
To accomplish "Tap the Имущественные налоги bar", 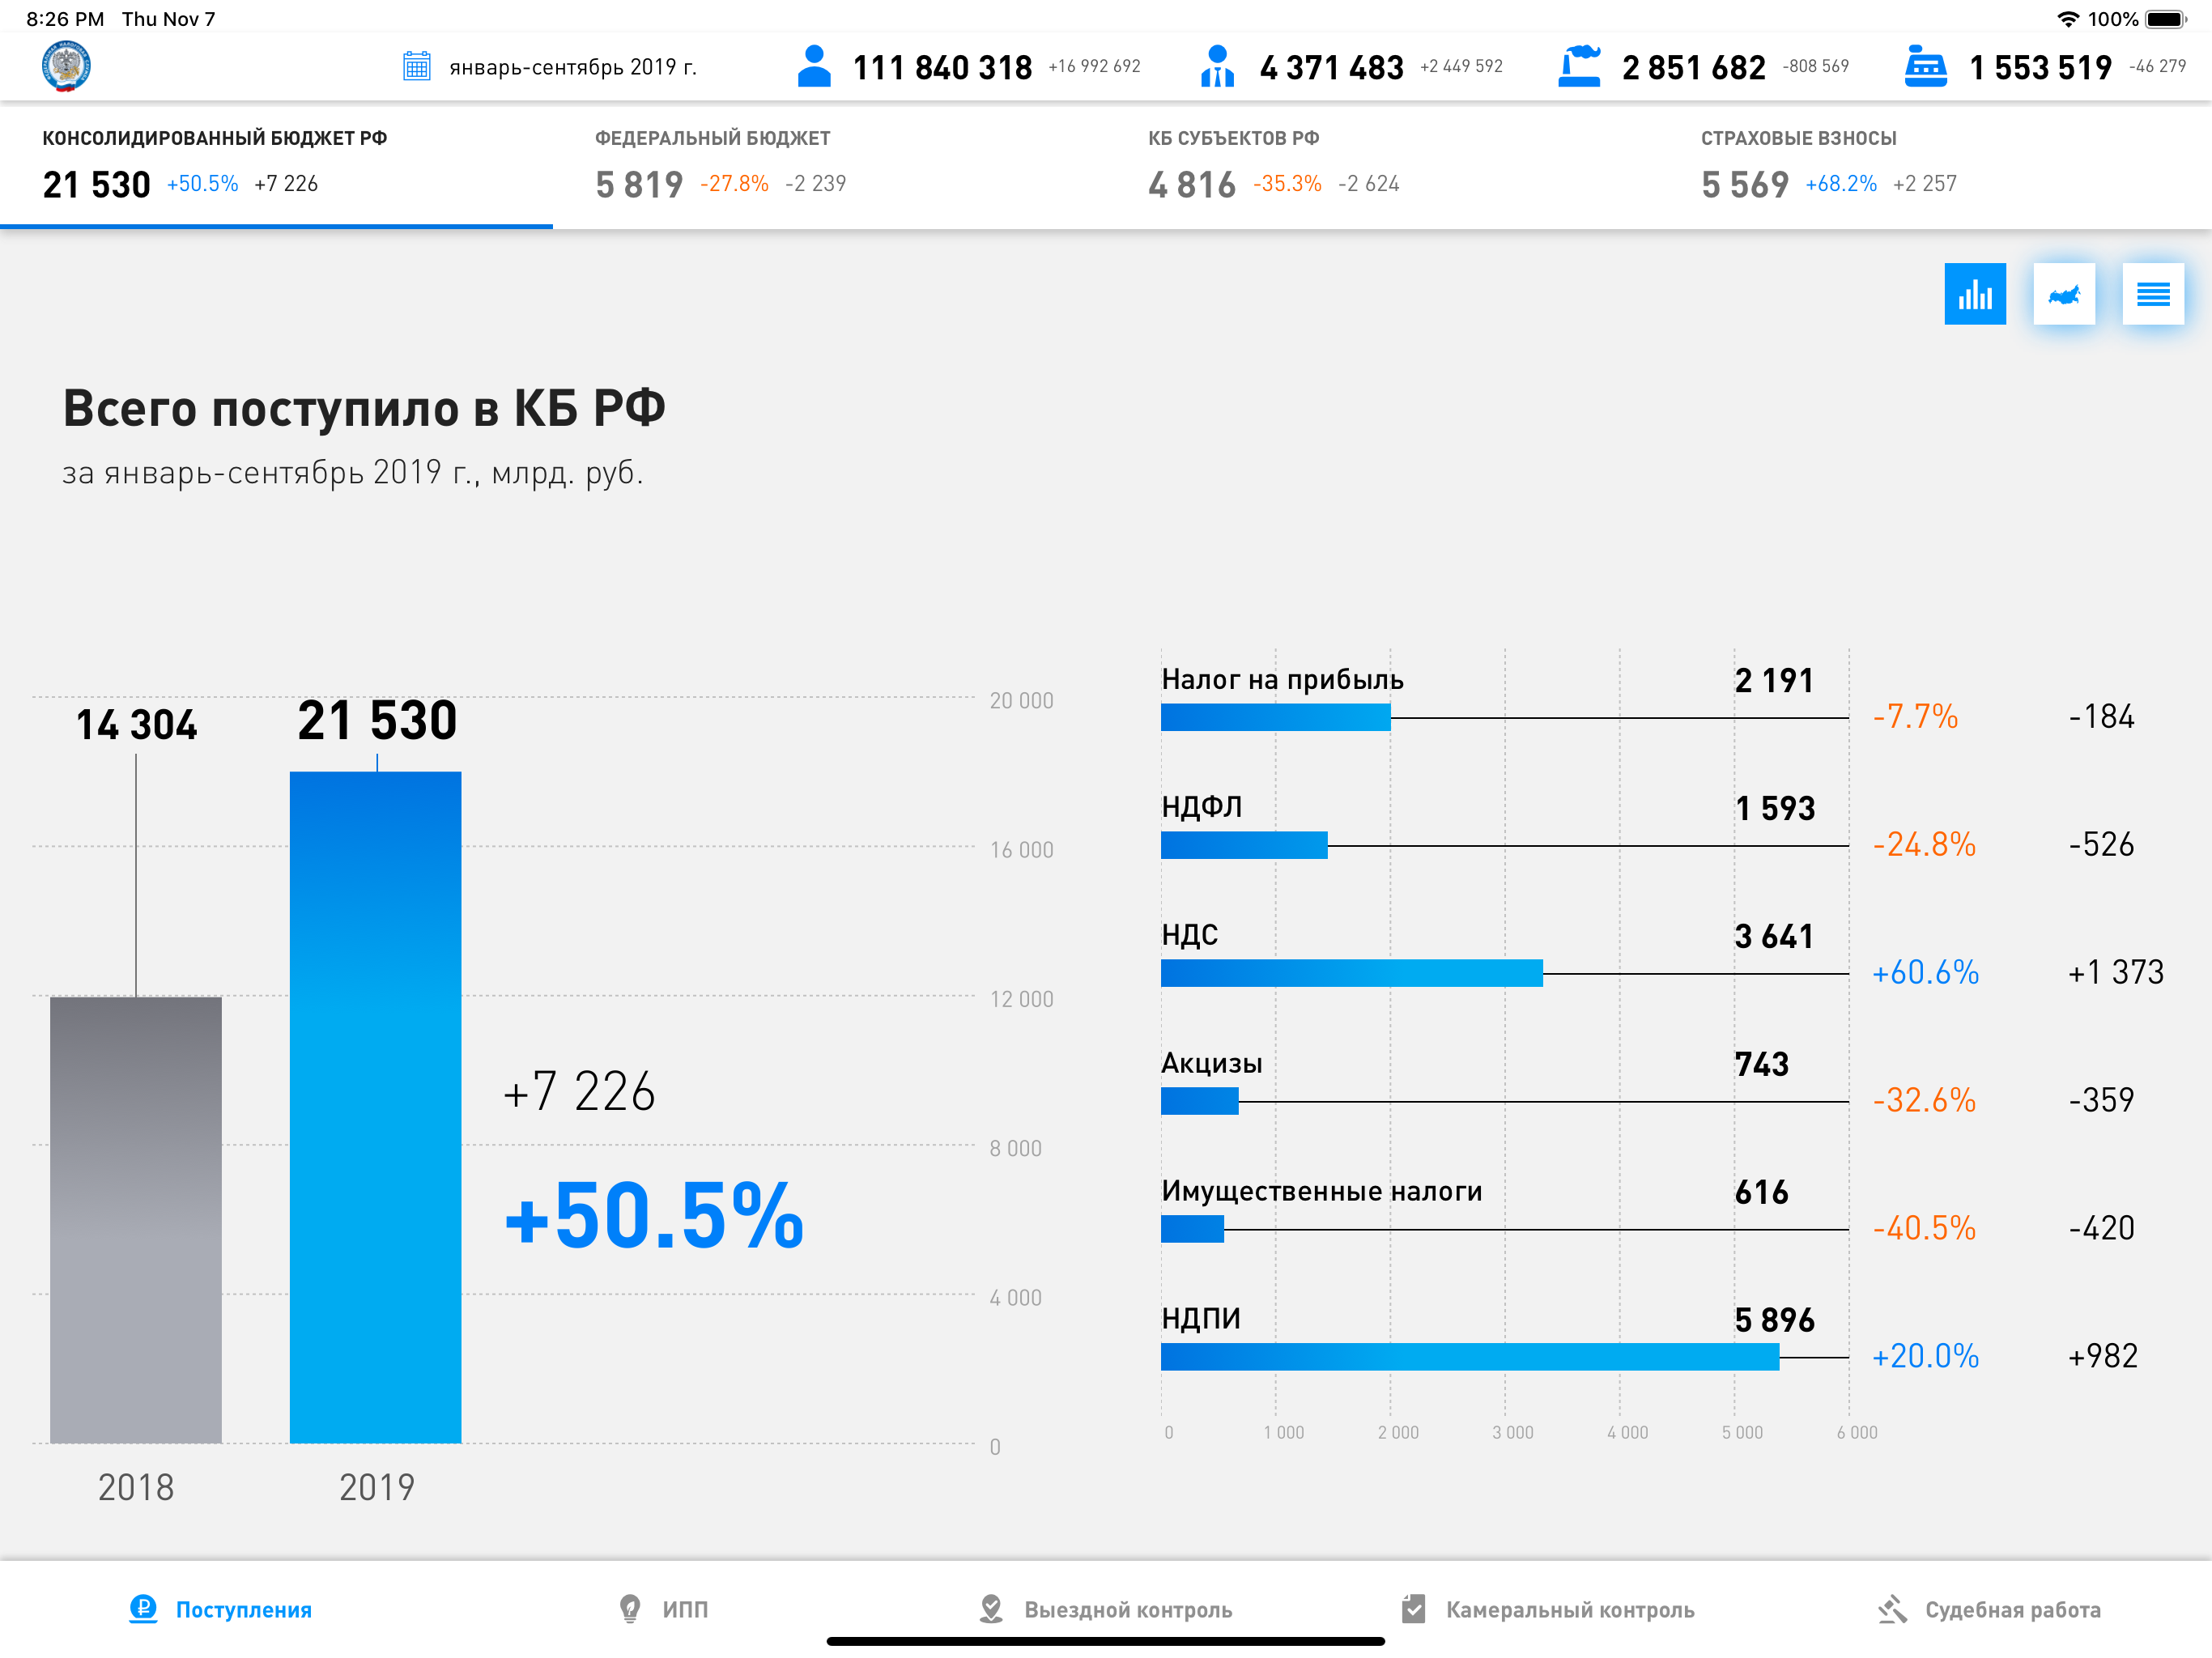I will point(1192,1229).
